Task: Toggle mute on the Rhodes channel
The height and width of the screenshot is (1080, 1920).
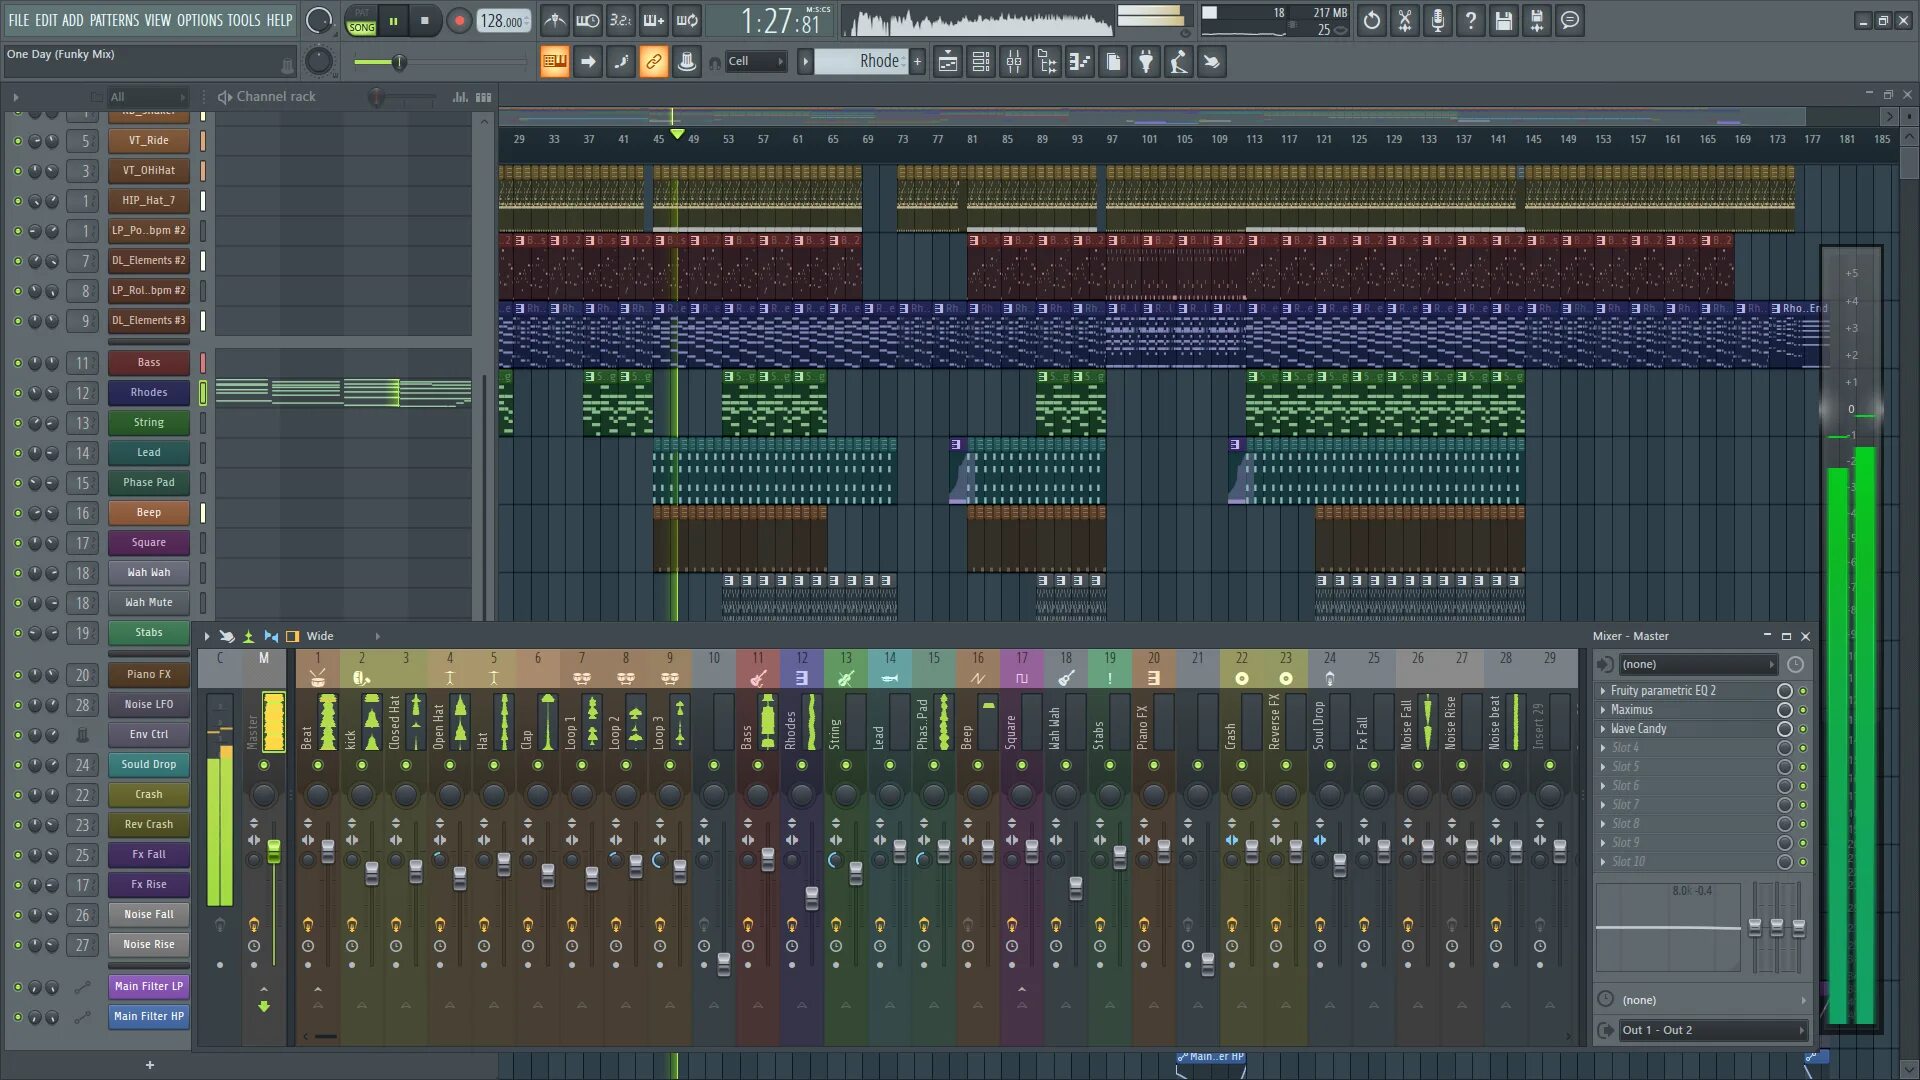Action: coord(15,392)
